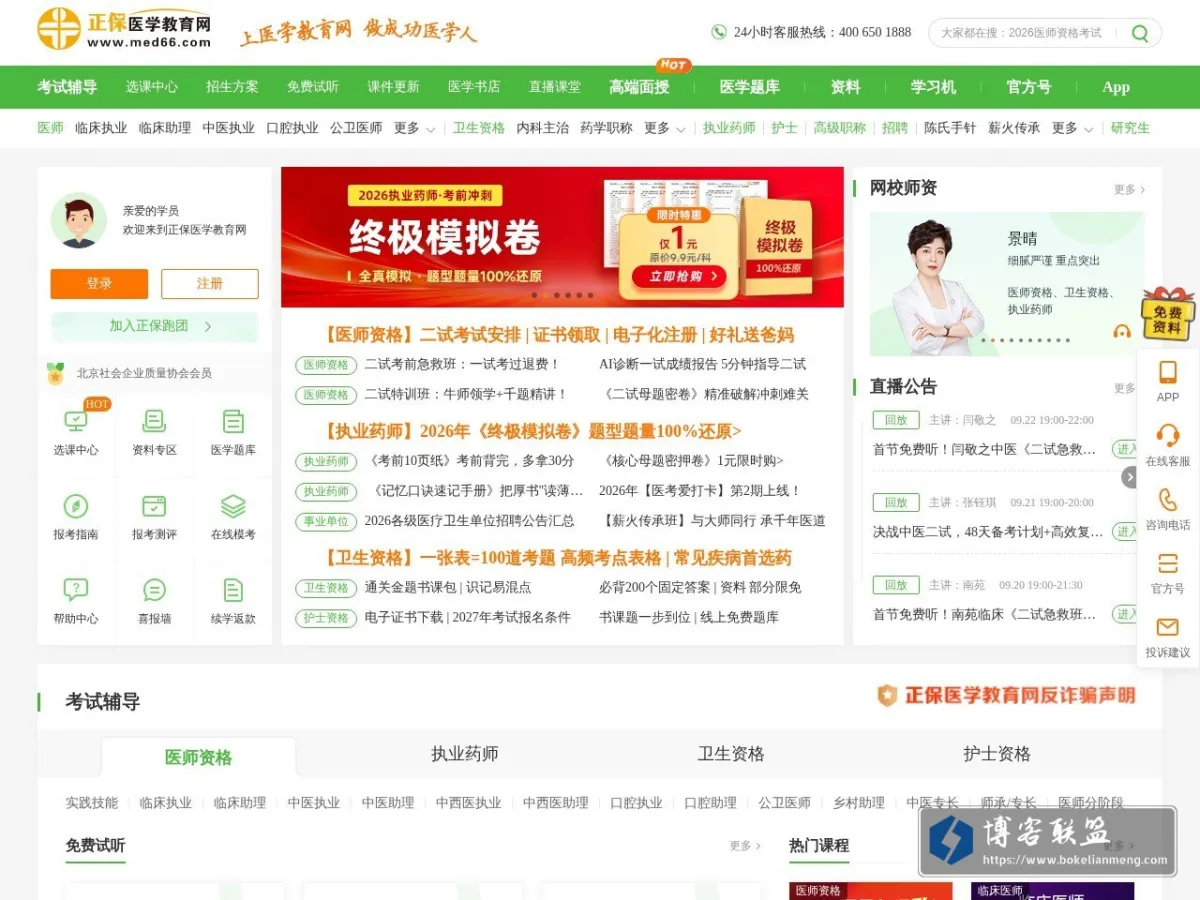Screen dimensions: 1200x900
Task: Click 免费资料 gift box icon
Action: (x=1168, y=314)
